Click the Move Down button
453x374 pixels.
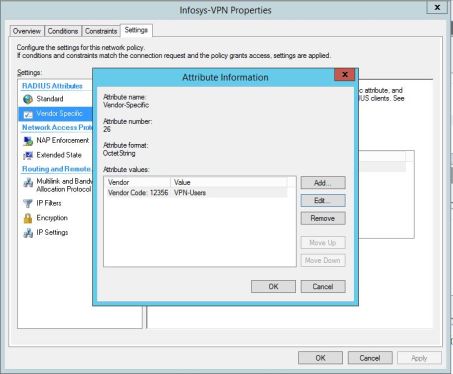[323, 260]
